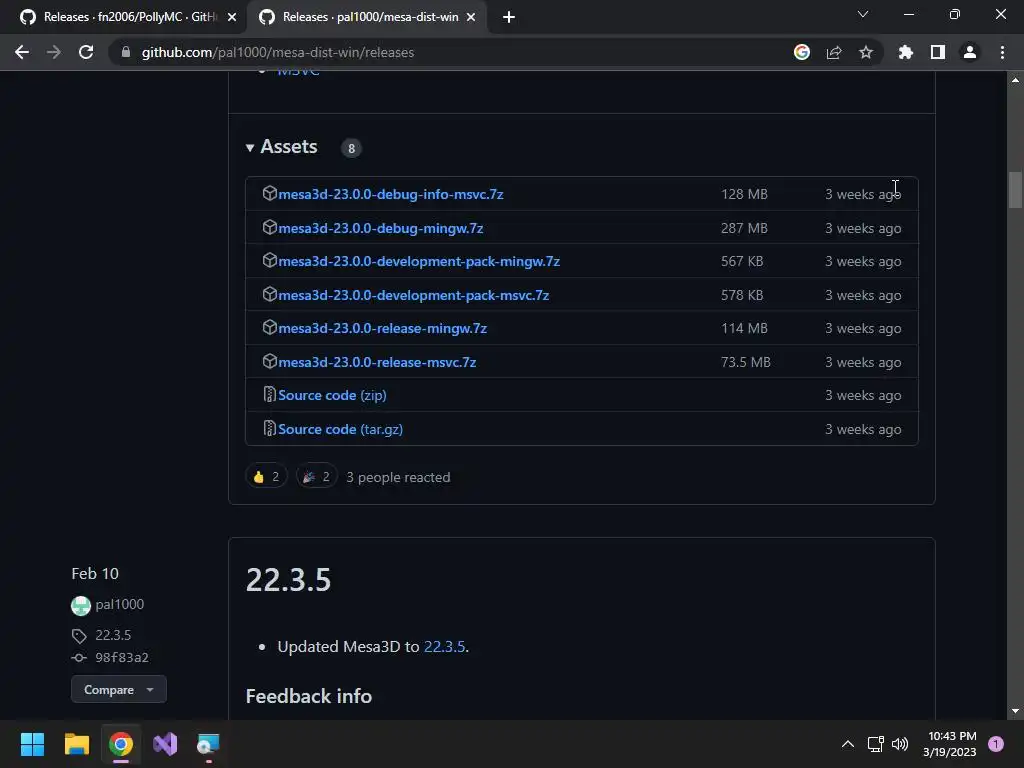Download mesa3d-23.0.0-debug-mingw.7z
Image resolution: width=1024 pixels, height=768 pixels.
(x=381, y=228)
